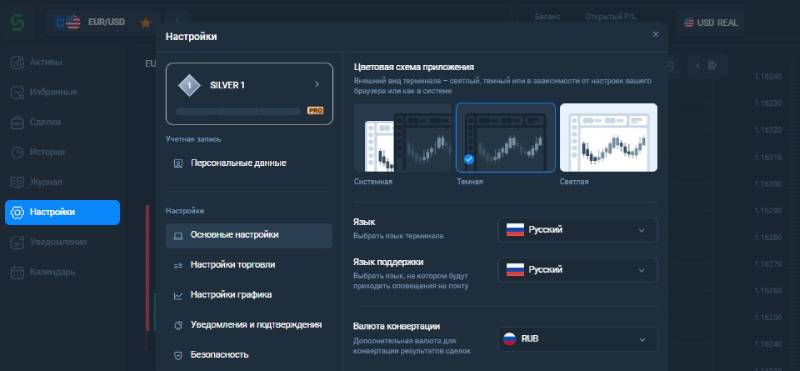Click the Светлая theme label

coord(574,182)
